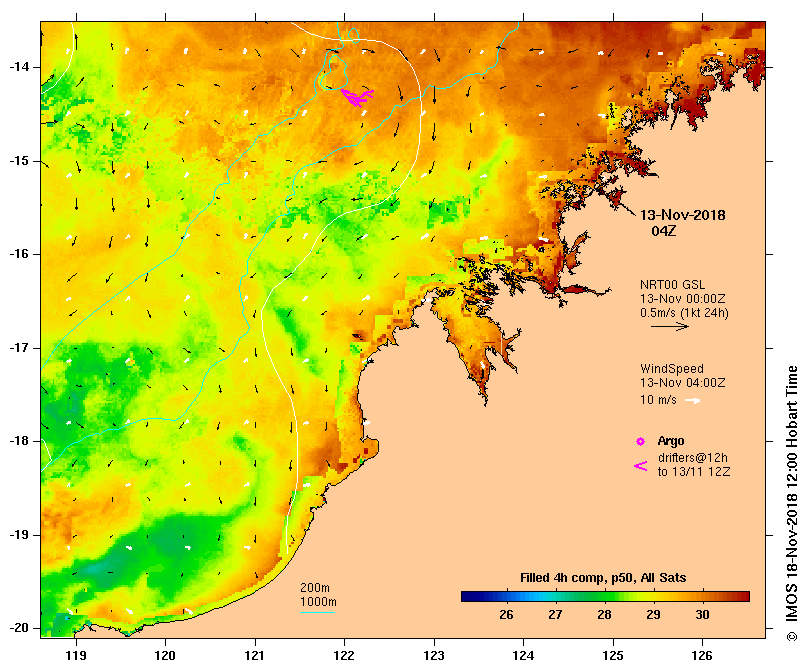Click the '124' longitude axis label
Image resolution: width=809 pixels, height=672 pixels.
[523, 656]
